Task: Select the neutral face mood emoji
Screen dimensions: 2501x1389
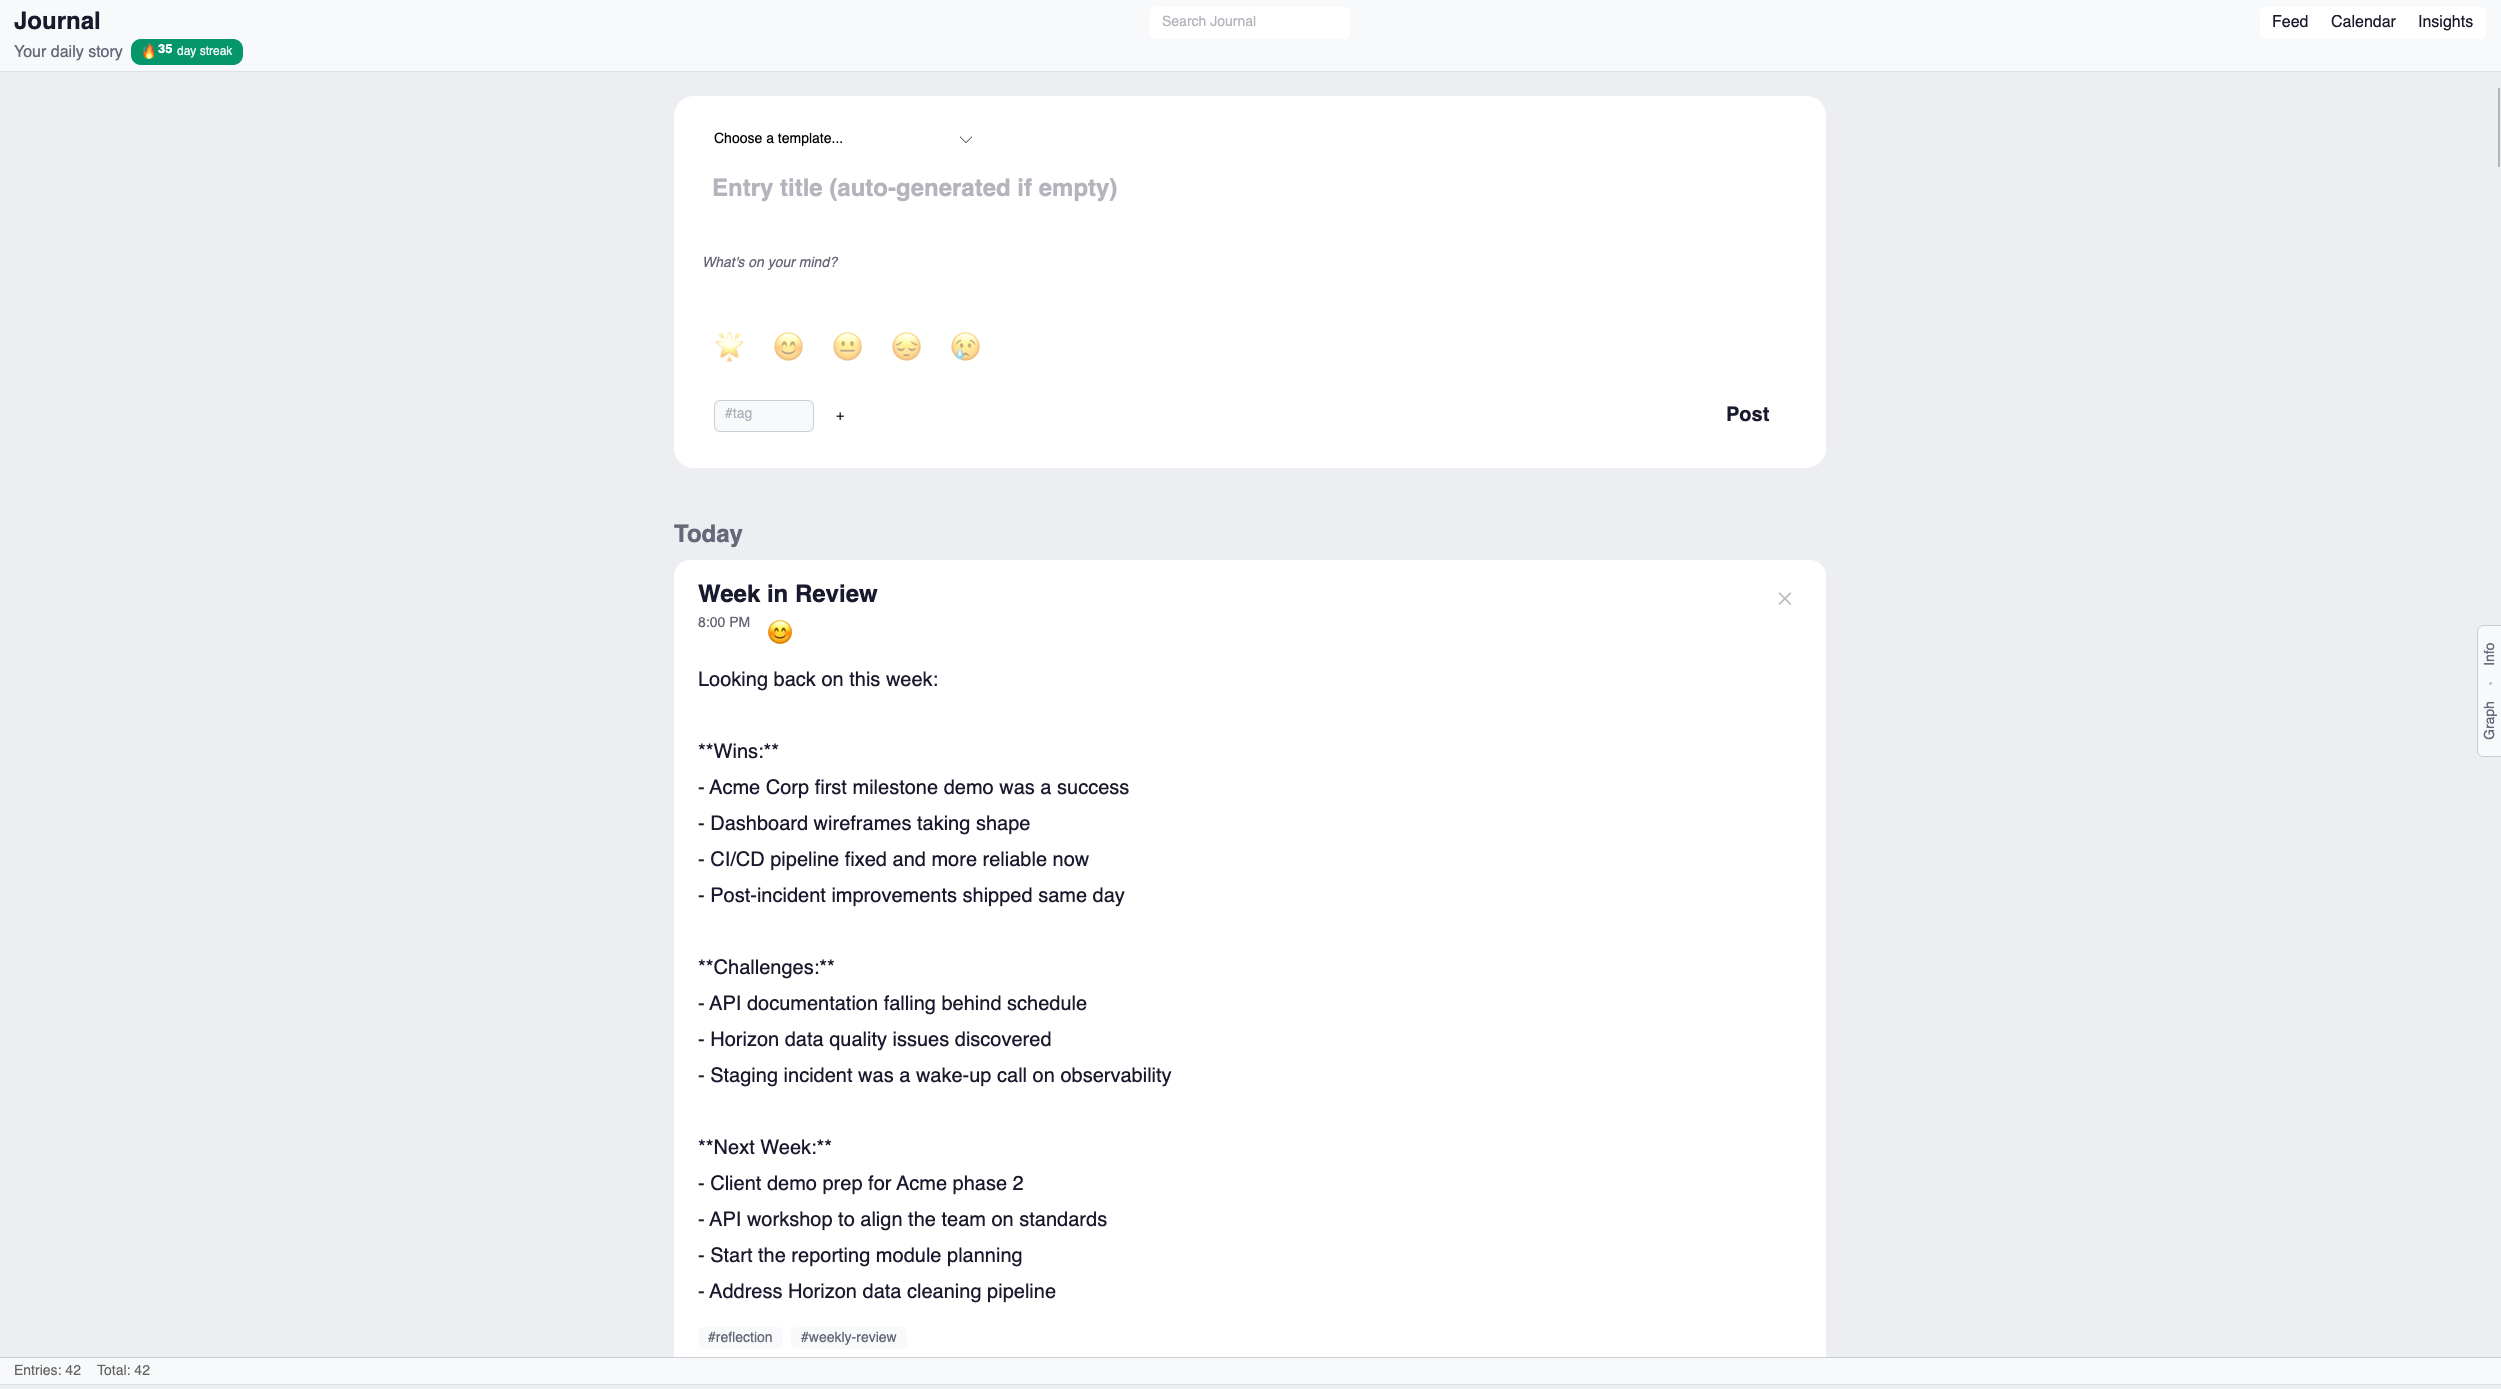Action: click(846, 346)
